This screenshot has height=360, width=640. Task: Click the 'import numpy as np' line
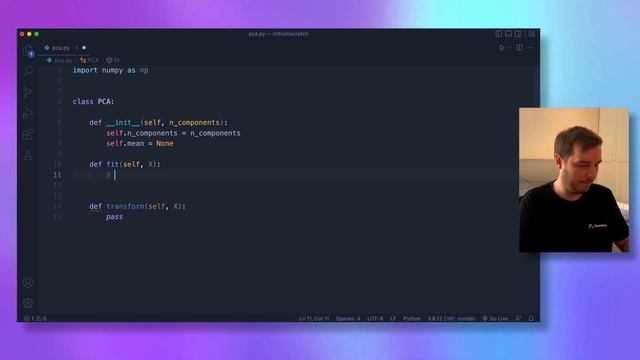click(110, 70)
